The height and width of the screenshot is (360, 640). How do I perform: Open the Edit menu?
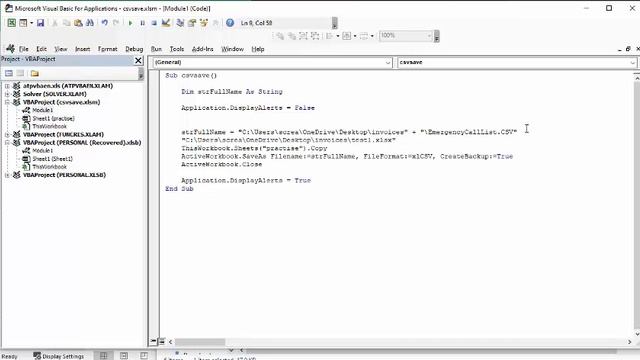click(x=41, y=49)
